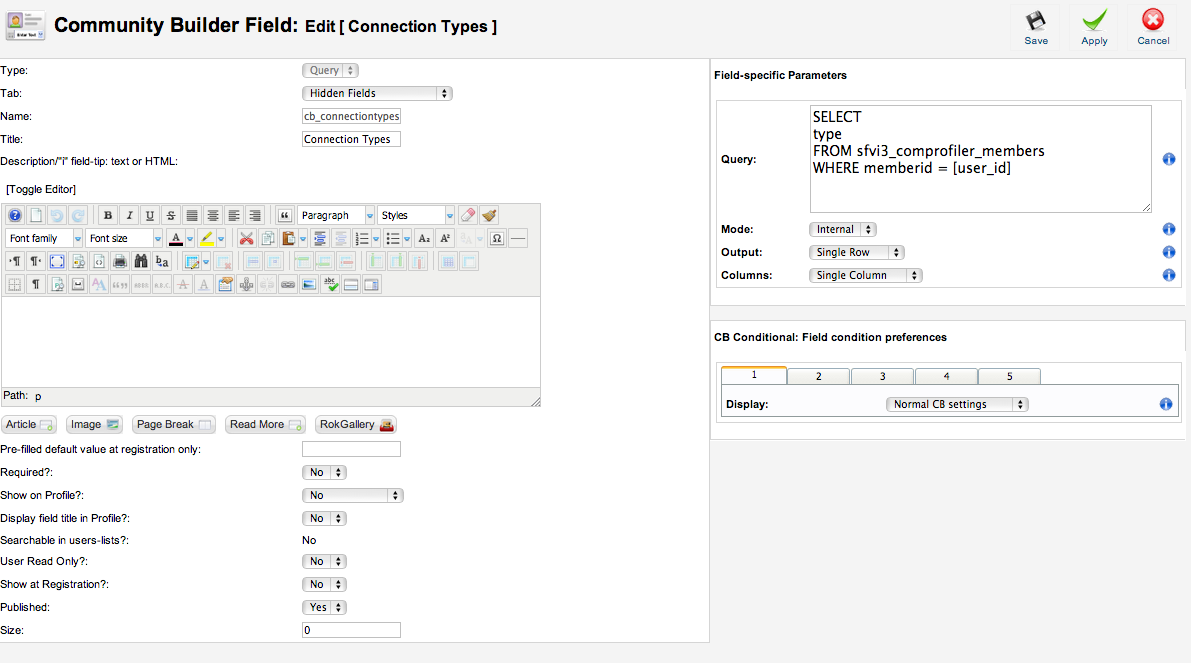Set left-to-right text direction

14,261
